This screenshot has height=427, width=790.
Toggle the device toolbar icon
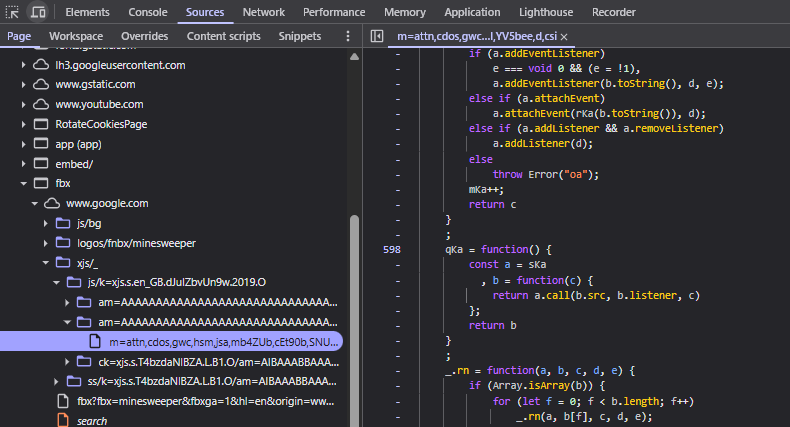[x=38, y=12]
